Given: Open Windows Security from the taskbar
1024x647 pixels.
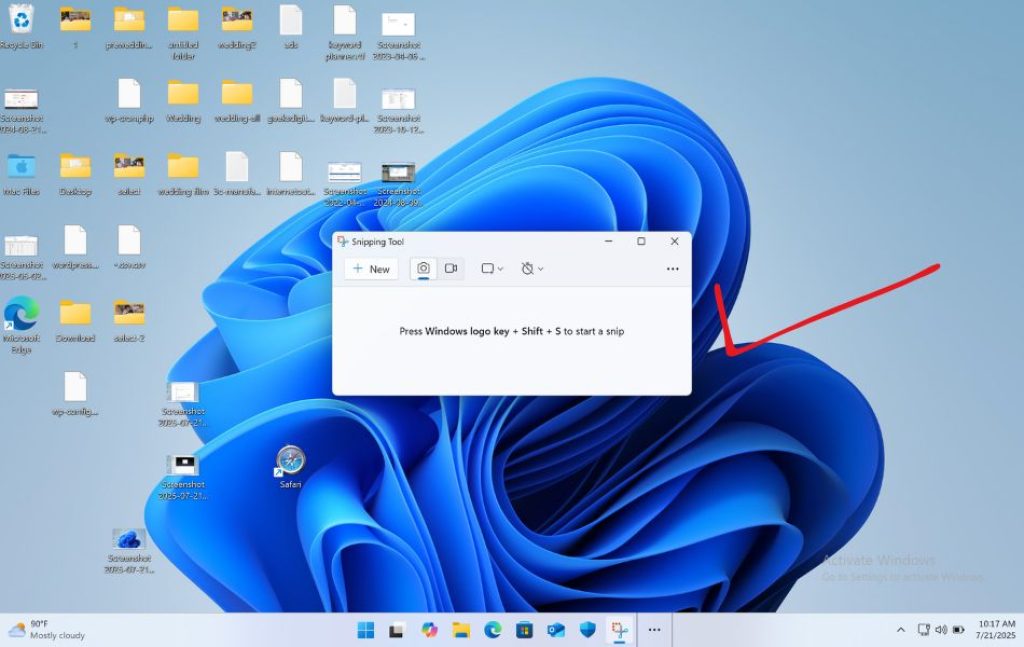Looking at the screenshot, I should tap(586, 629).
